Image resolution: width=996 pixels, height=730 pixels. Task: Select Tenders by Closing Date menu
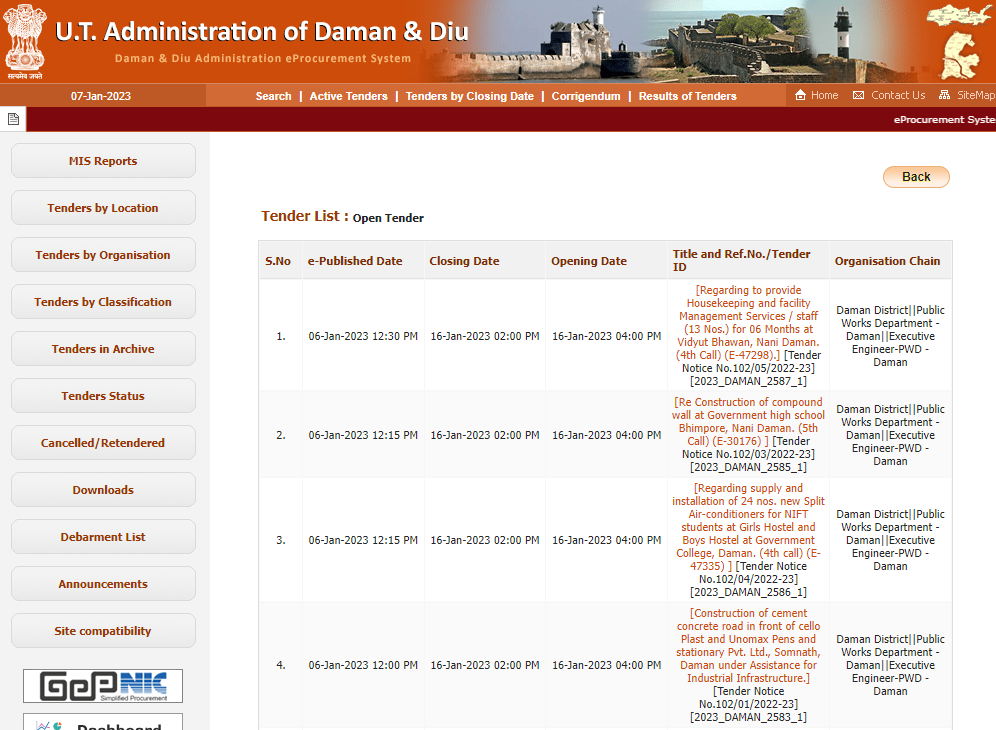469,96
